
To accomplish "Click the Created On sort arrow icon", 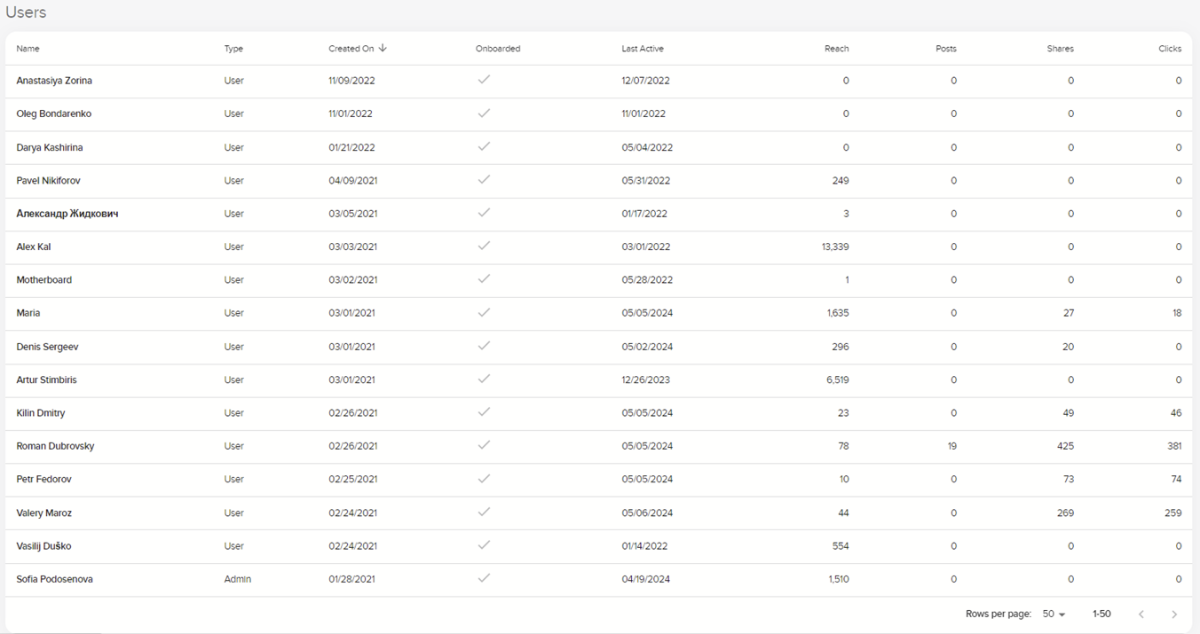I will (x=383, y=48).
